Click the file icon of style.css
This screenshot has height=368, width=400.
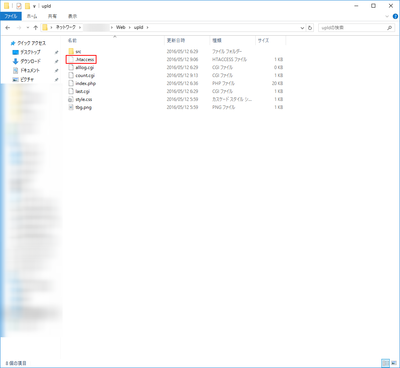pos(71,99)
